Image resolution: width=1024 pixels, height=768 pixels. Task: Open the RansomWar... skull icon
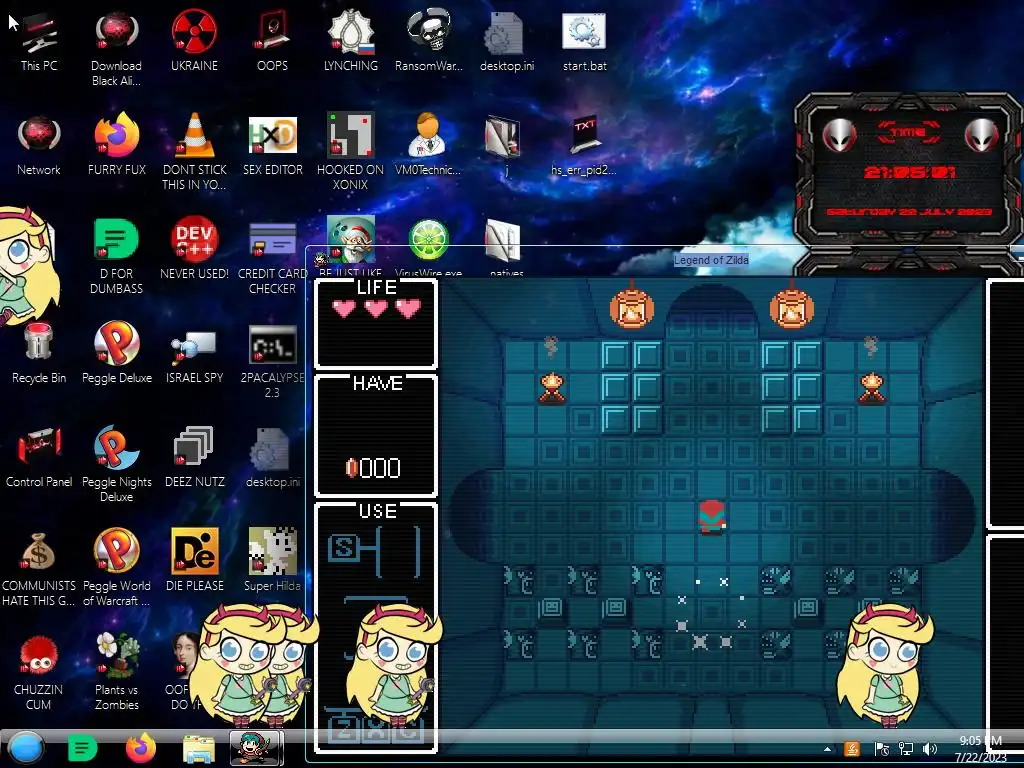coord(428,40)
